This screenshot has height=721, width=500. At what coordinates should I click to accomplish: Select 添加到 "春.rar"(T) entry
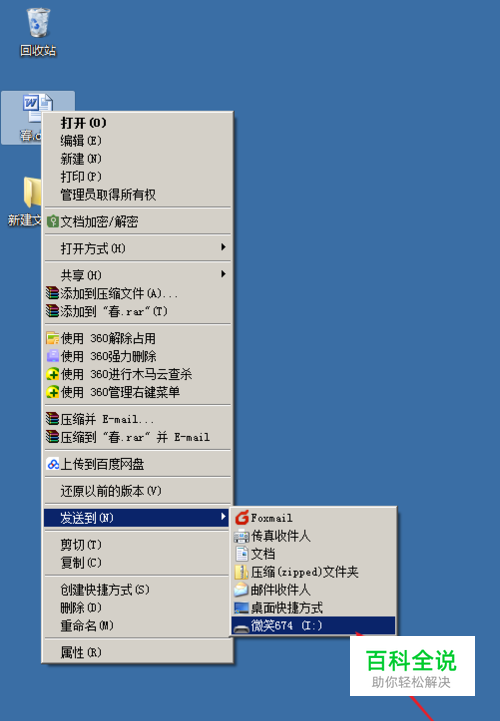pos(138,311)
